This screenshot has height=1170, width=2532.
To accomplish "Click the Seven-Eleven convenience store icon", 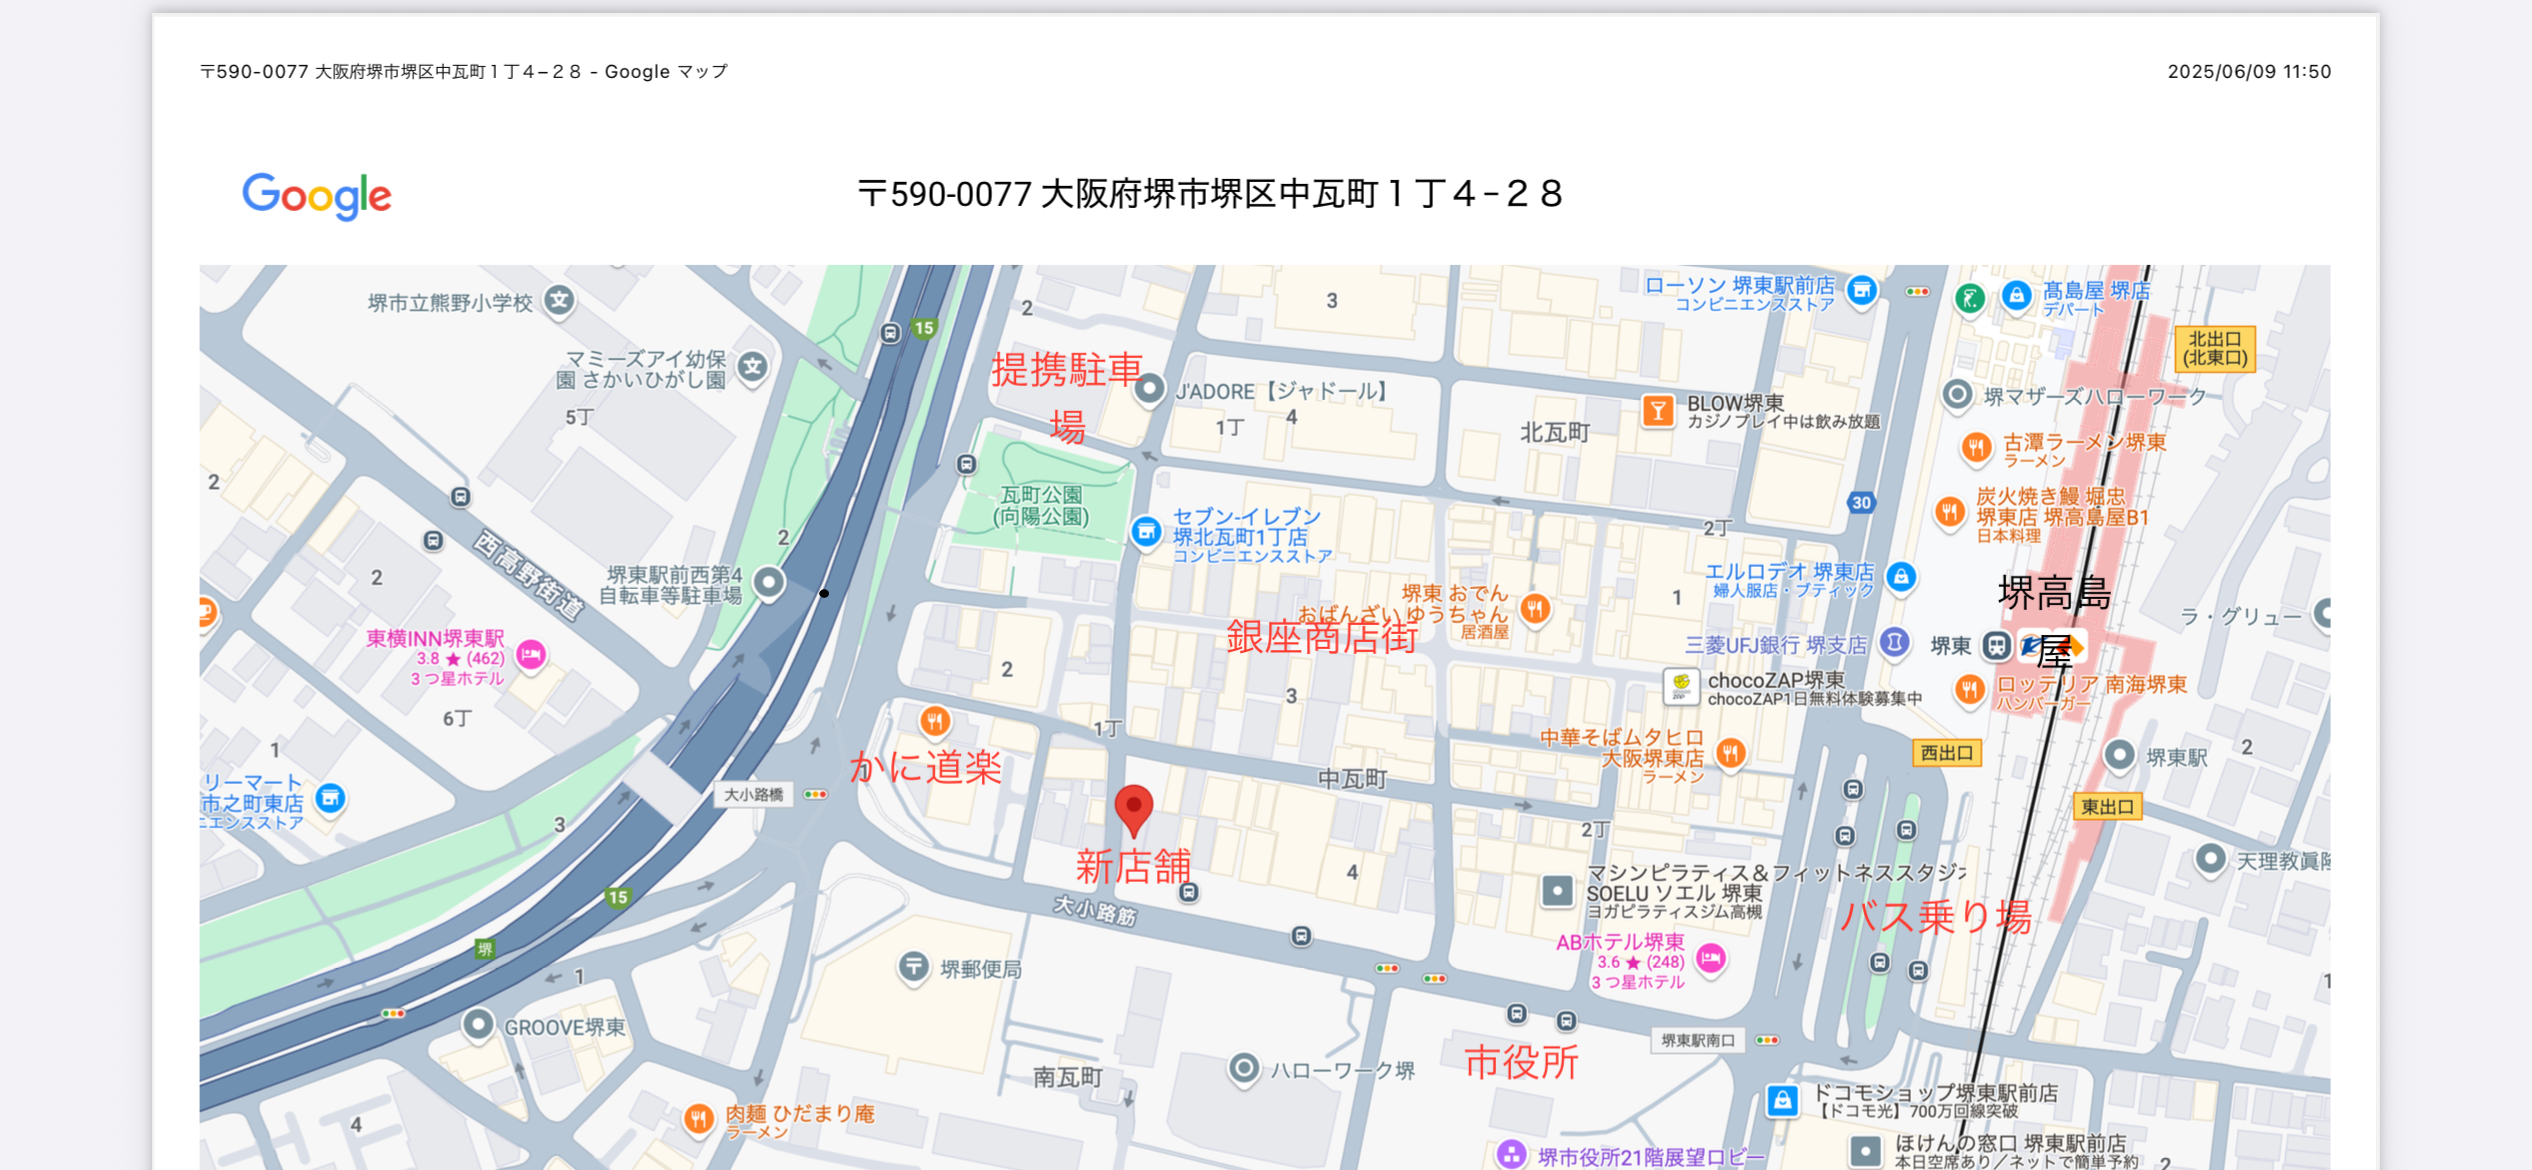I will 1146,531.
